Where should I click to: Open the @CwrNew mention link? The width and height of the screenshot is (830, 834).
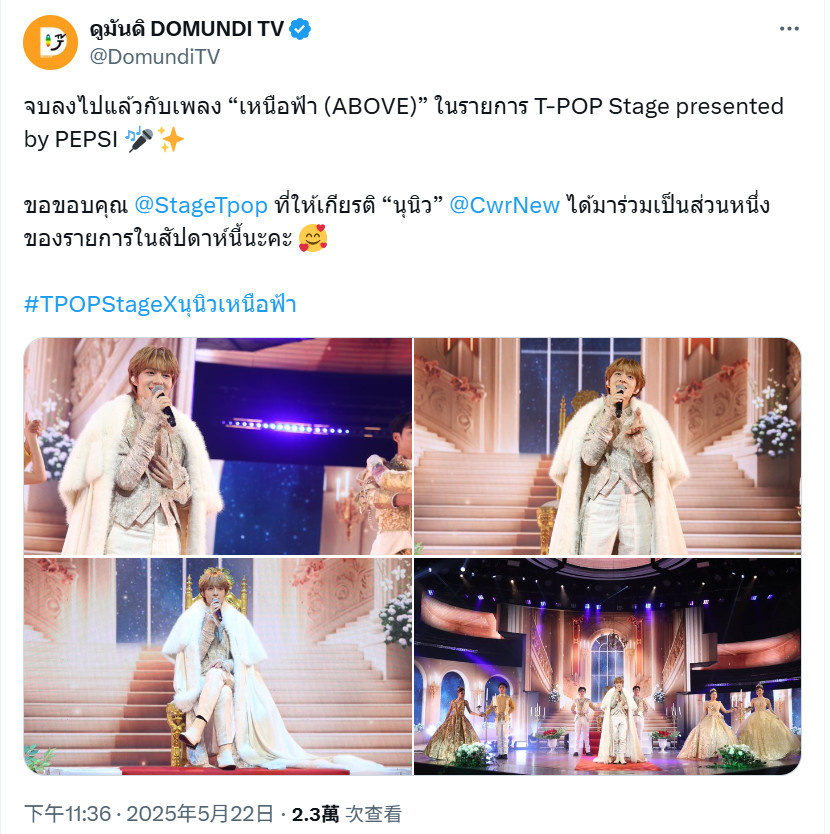(x=504, y=205)
